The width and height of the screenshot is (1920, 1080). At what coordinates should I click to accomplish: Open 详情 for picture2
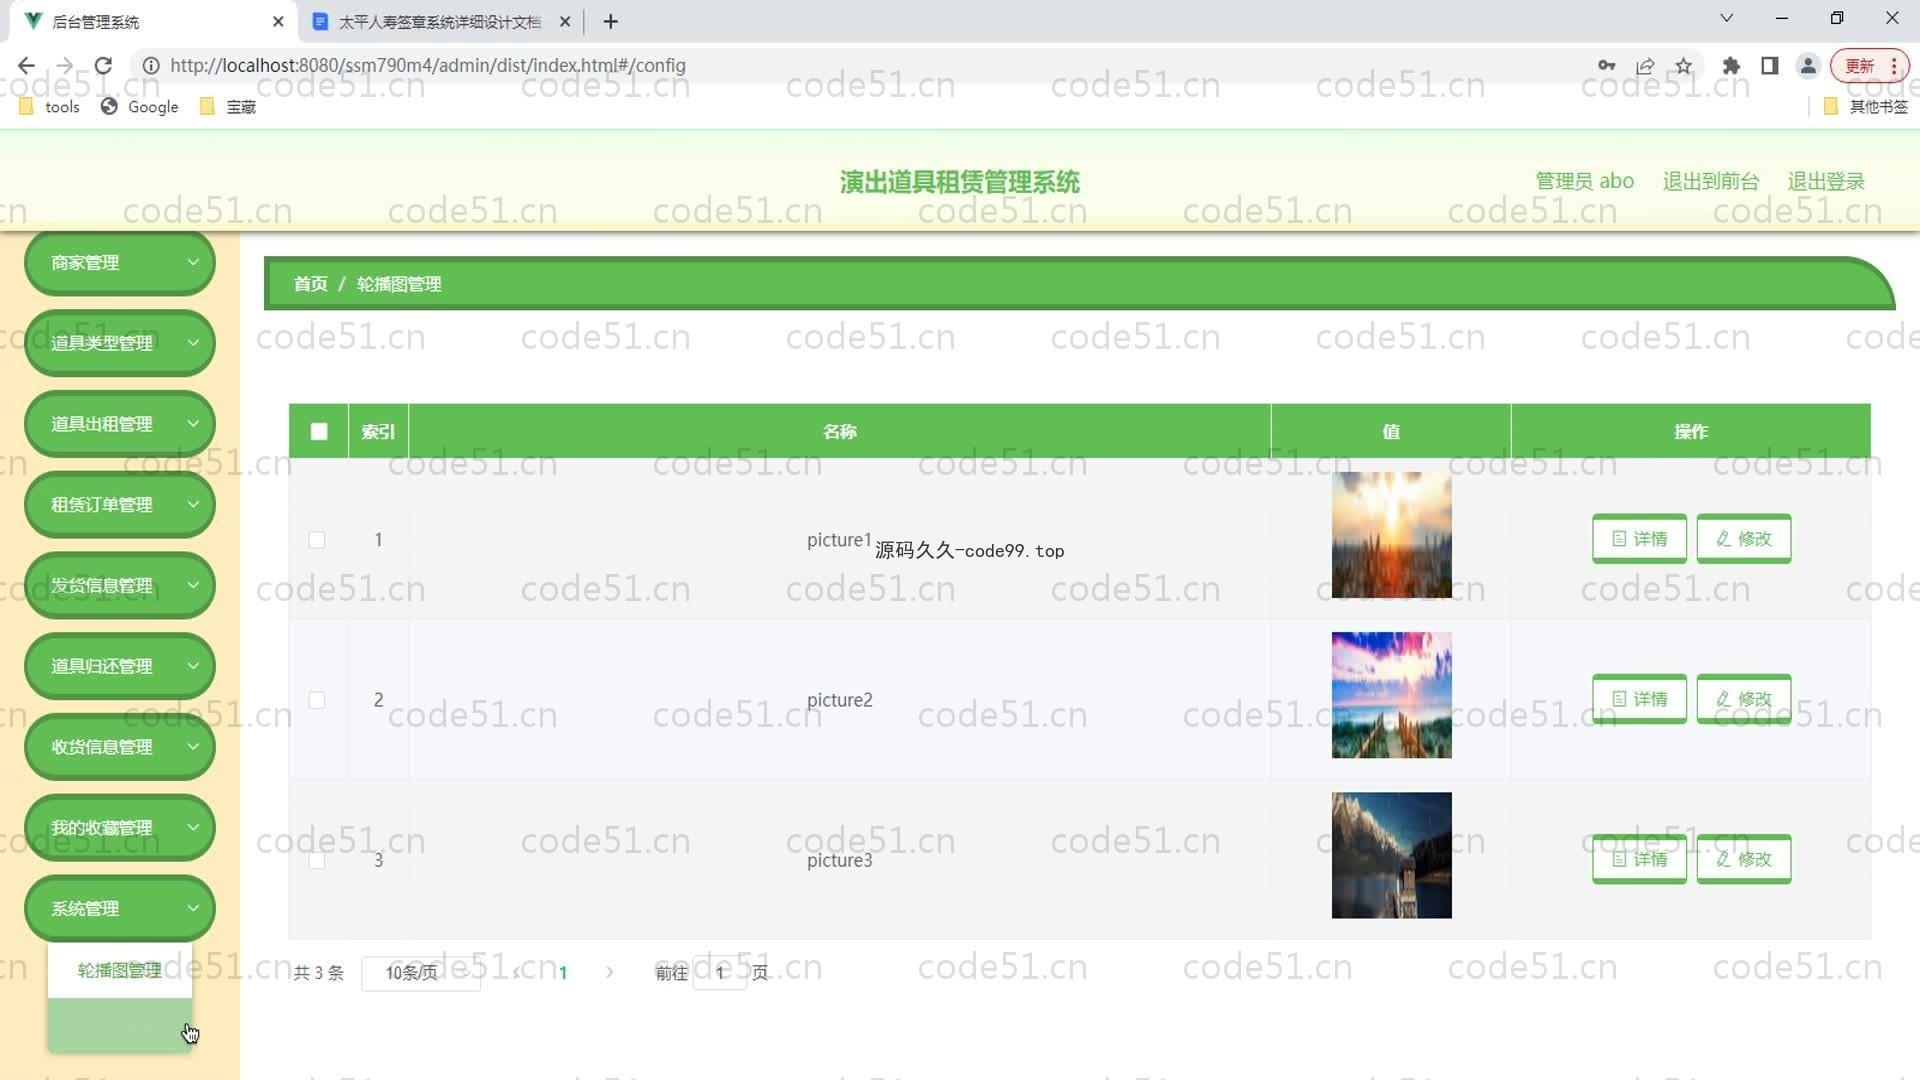point(1639,698)
